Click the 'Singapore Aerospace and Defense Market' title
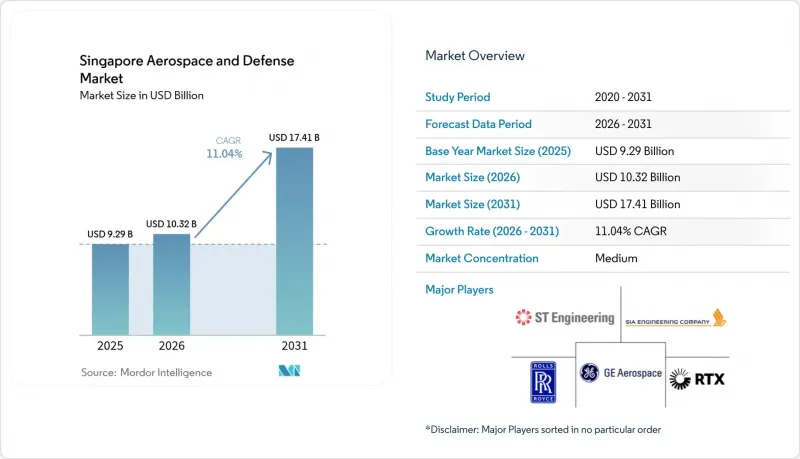The width and height of the screenshot is (800, 459). (187, 69)
